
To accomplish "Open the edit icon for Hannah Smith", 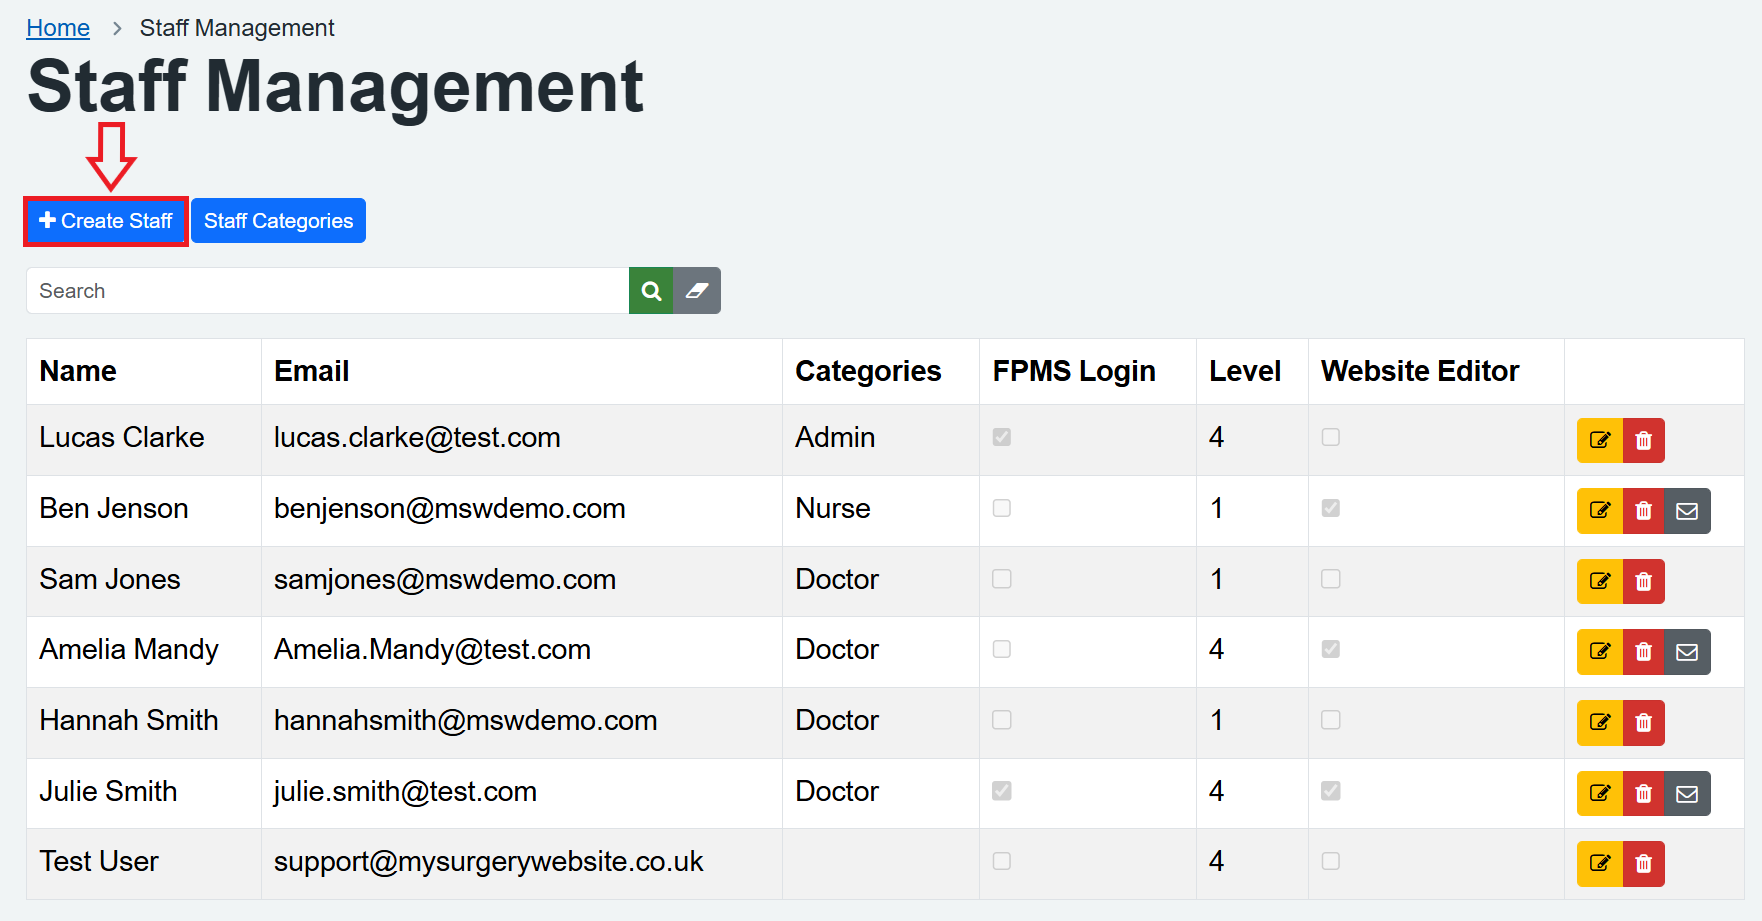I will [1599, 722].
